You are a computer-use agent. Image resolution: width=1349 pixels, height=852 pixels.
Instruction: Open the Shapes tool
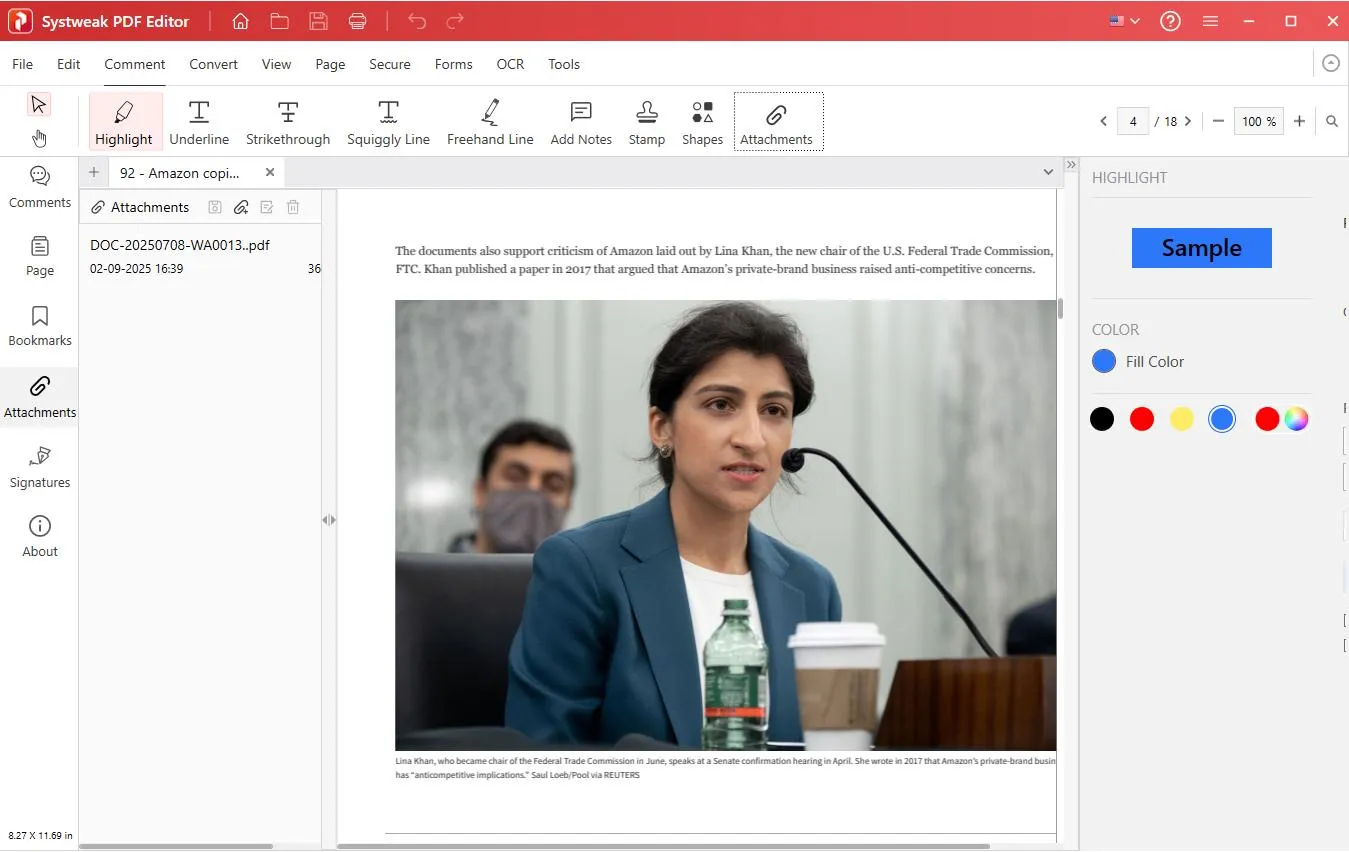(702, 122)
